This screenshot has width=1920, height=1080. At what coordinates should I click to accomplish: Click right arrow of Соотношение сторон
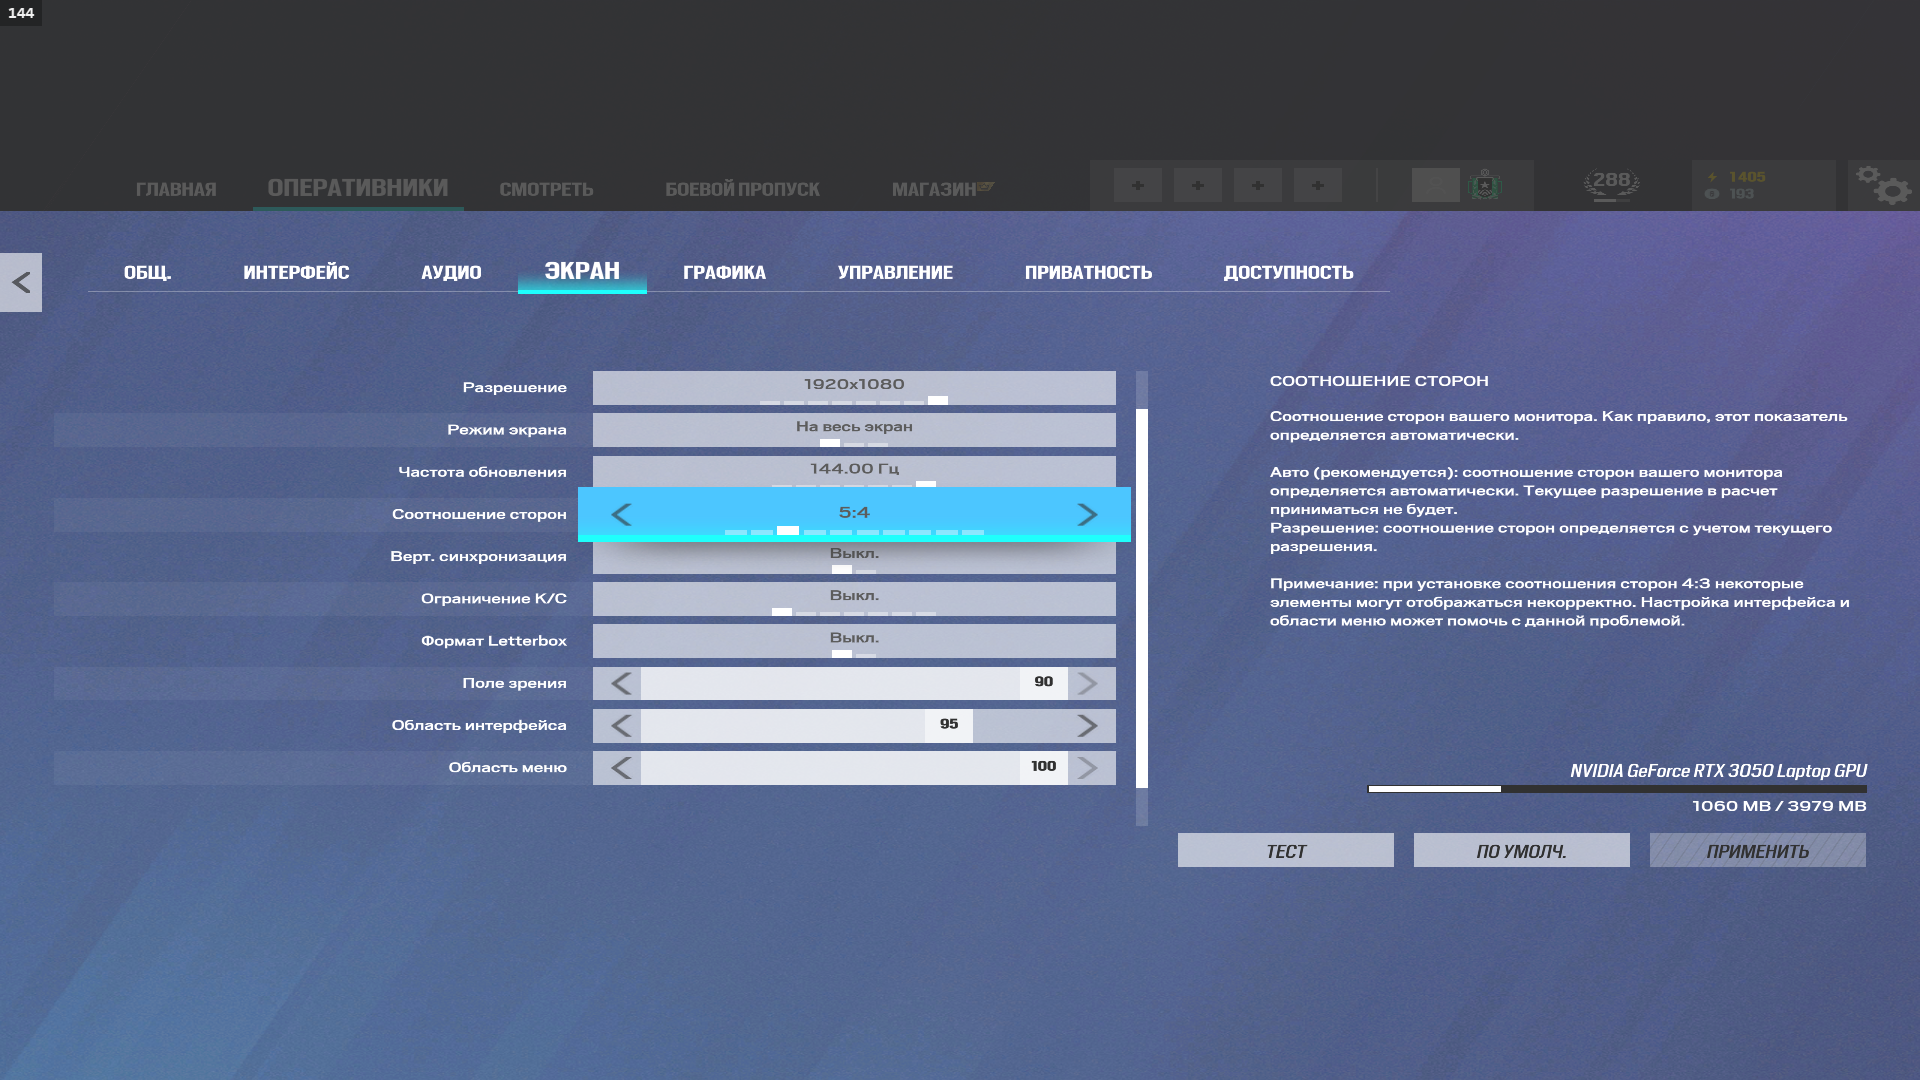(x=1087, y=514)
